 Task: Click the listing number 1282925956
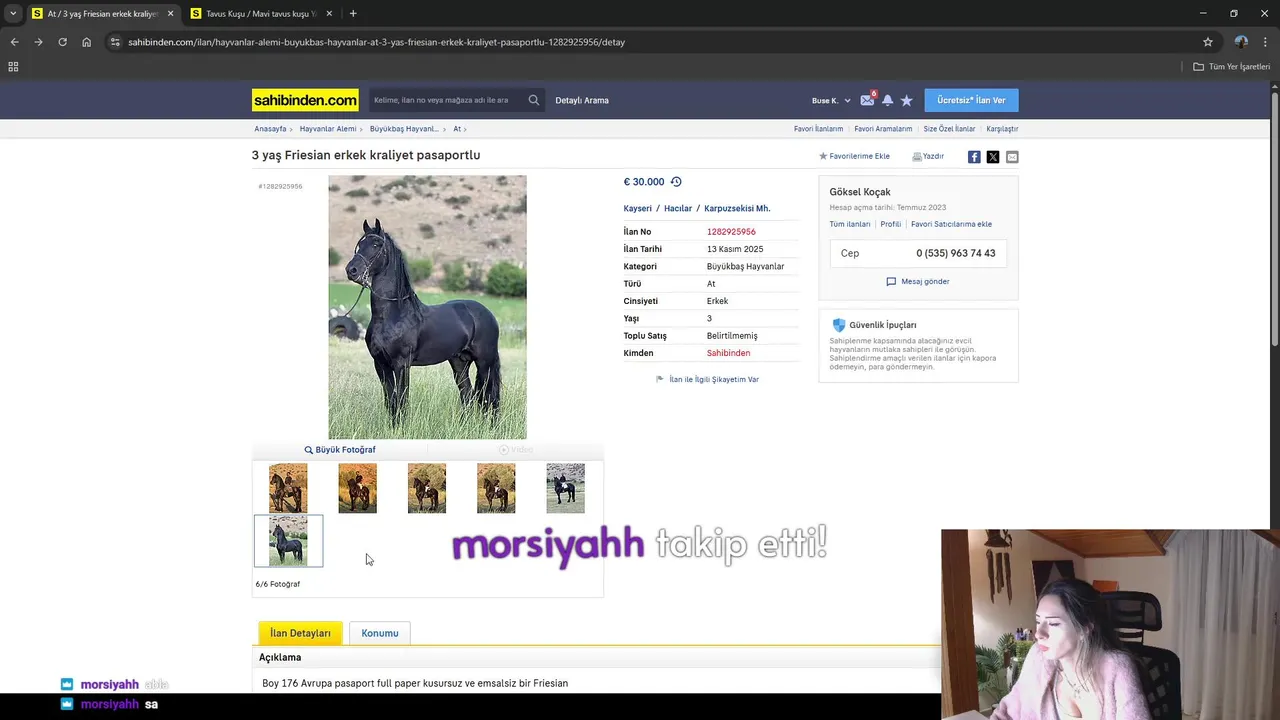coord(731,232)
